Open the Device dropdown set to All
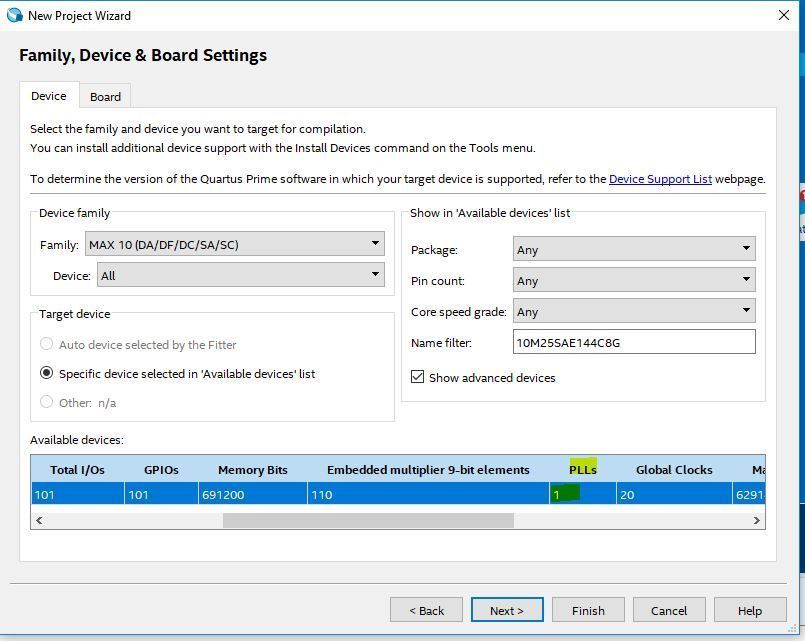The height and width of the screenshot is (641, 805). (240, 275)
